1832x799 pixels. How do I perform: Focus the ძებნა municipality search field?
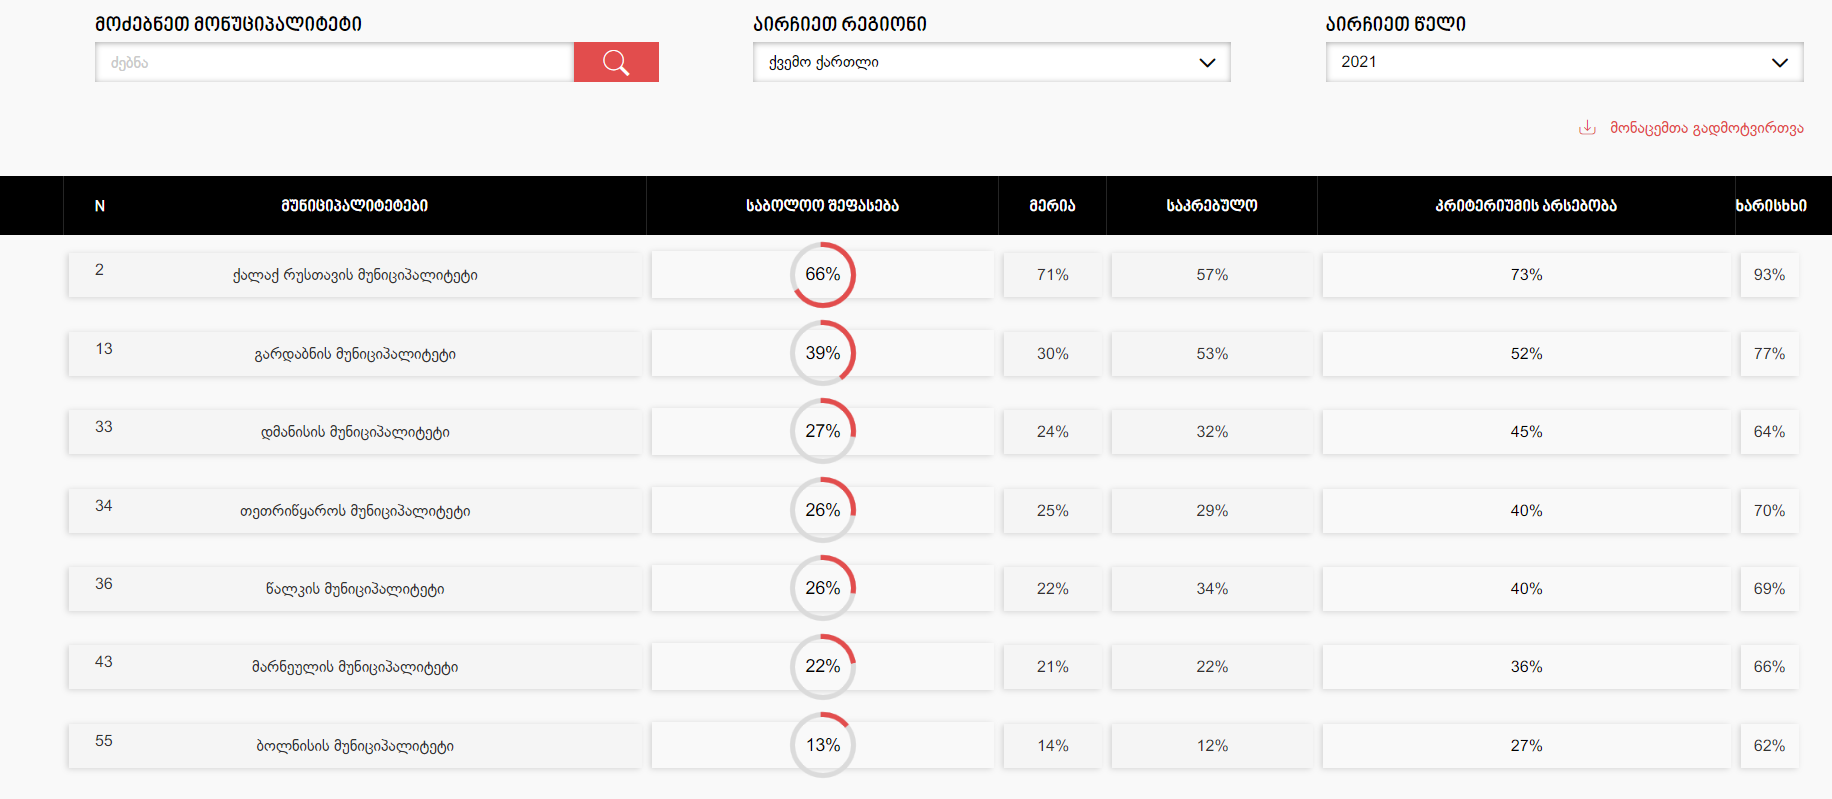pyautogui.click(x=335, y=62)
